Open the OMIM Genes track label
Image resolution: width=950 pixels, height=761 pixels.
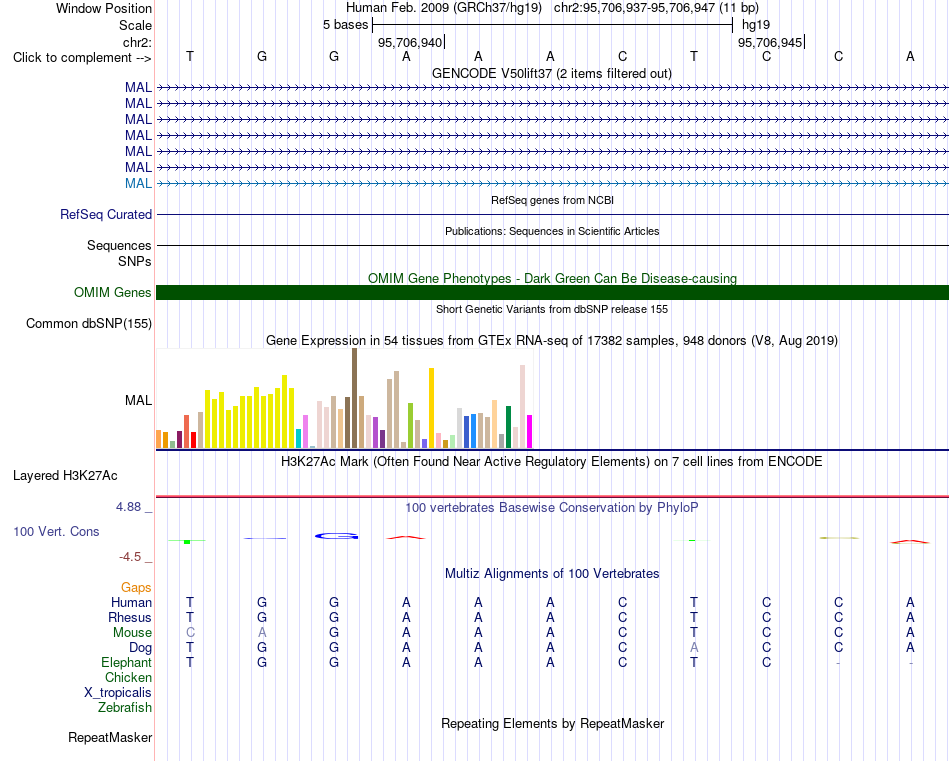click(x=112, y=293)
